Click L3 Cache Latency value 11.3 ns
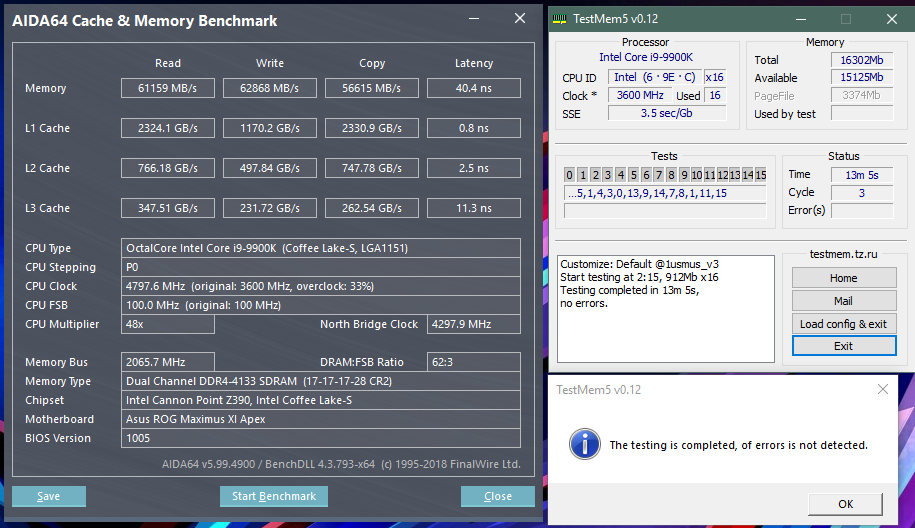 (474, 208)
